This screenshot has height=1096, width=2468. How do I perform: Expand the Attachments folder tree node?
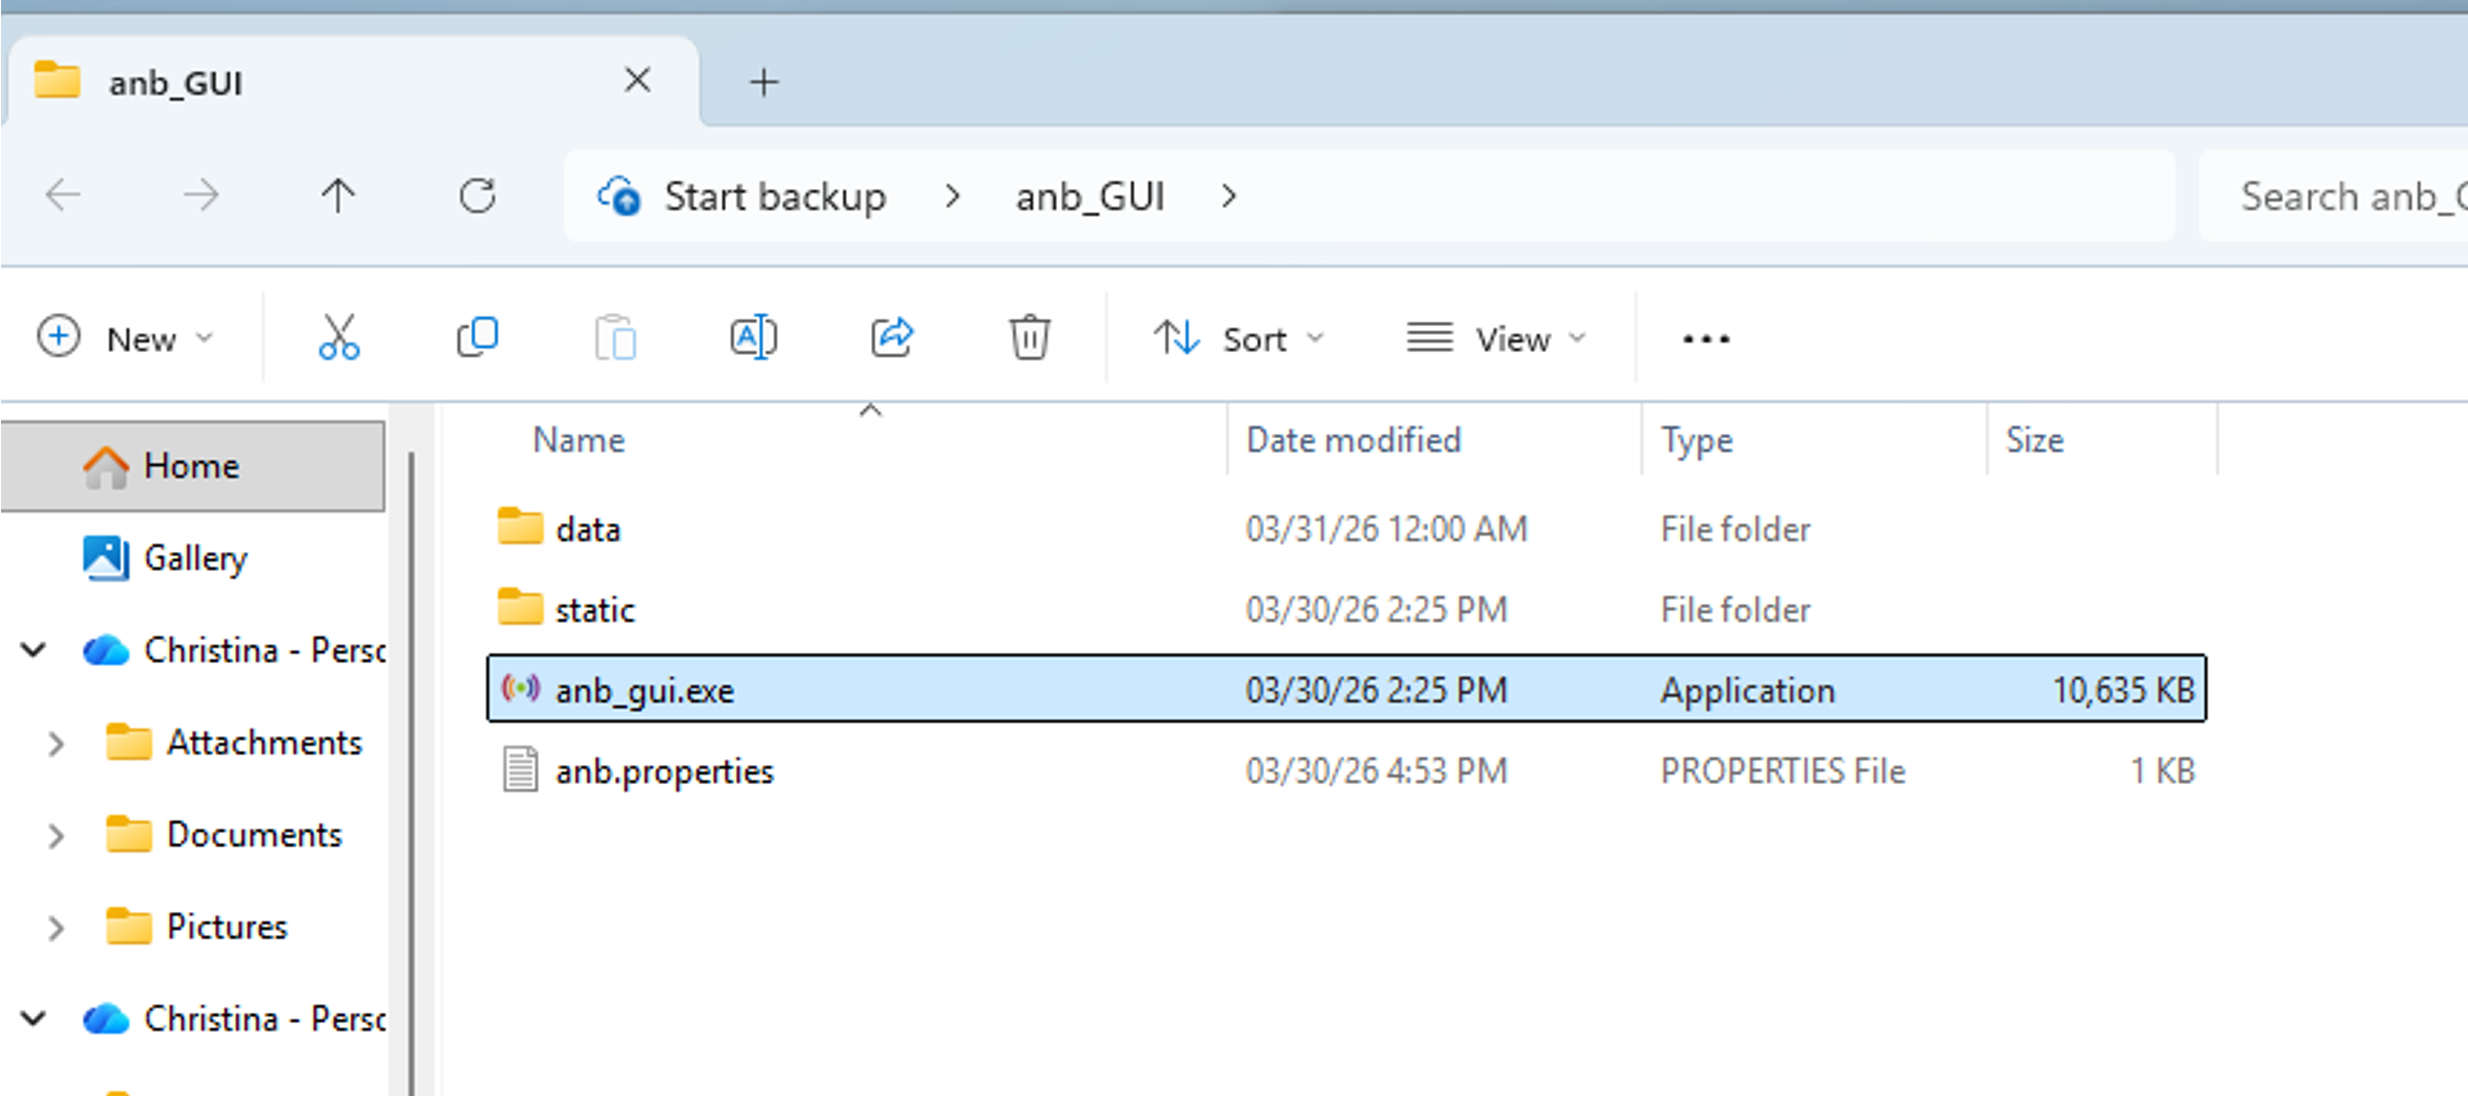click(x=56, y=743)
